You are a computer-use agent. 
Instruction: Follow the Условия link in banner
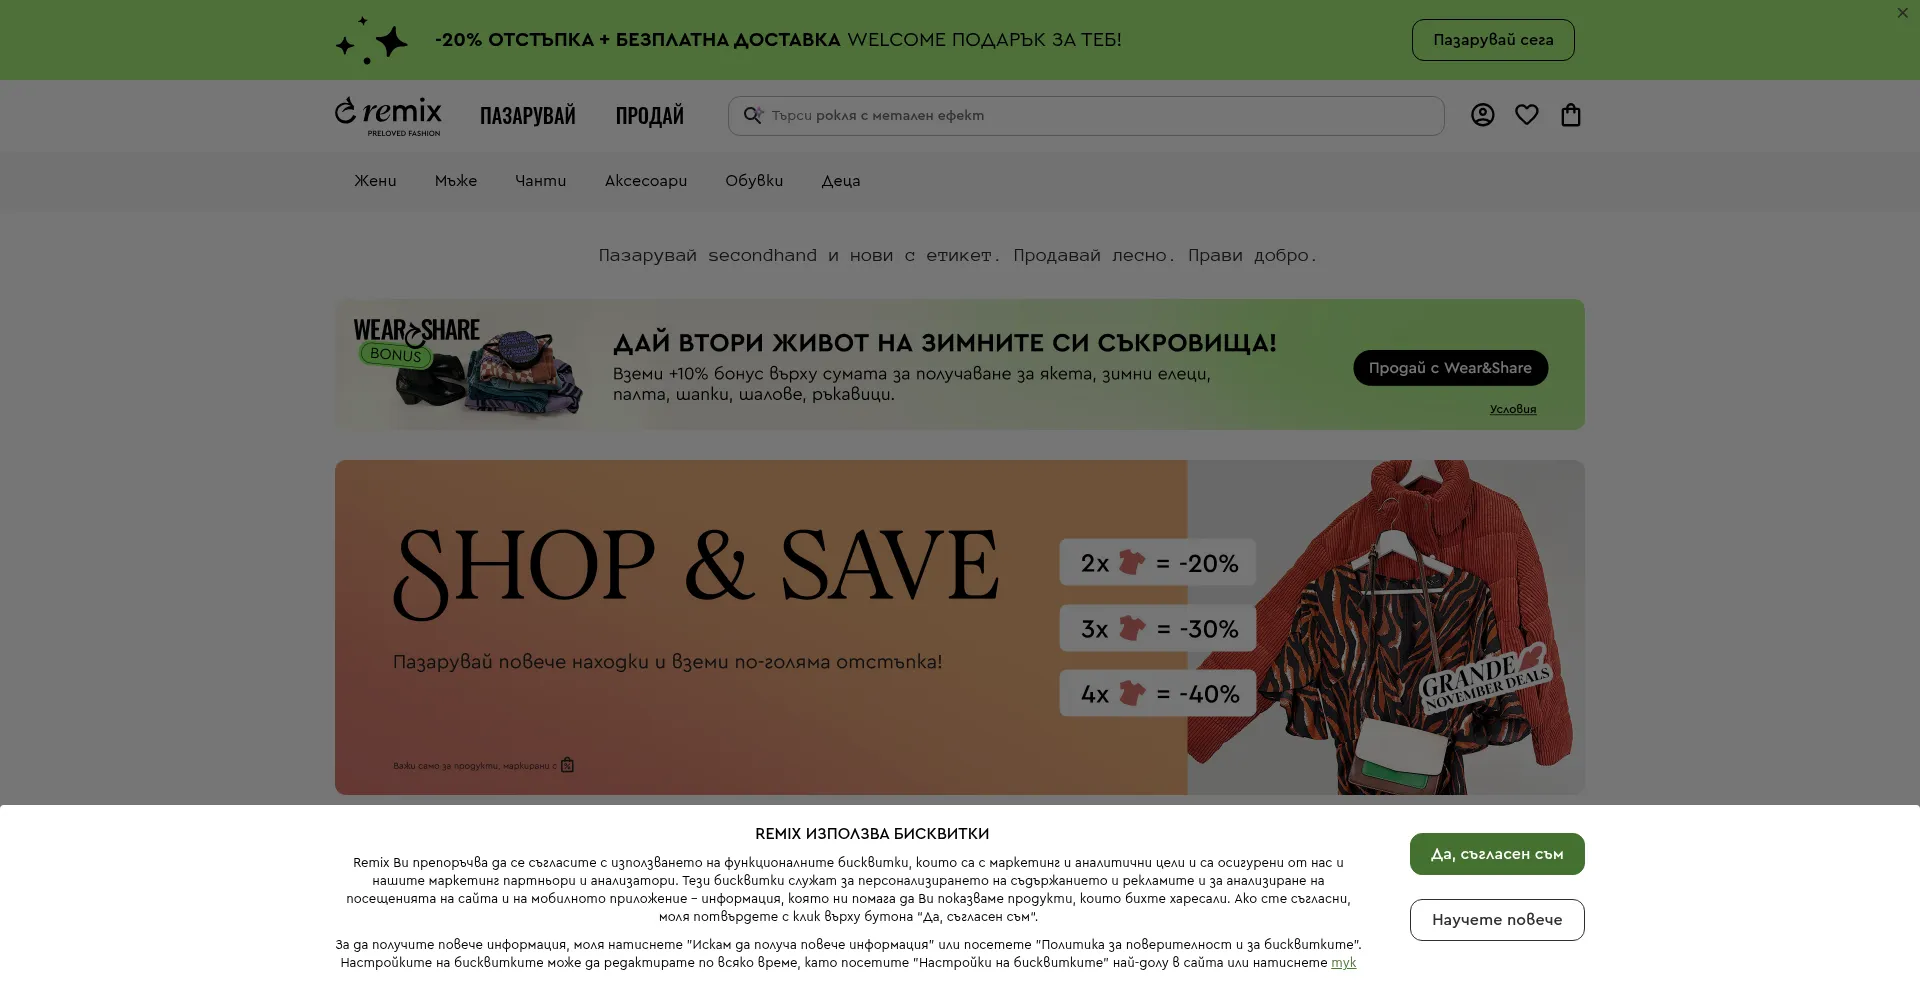pos(1512,409)
